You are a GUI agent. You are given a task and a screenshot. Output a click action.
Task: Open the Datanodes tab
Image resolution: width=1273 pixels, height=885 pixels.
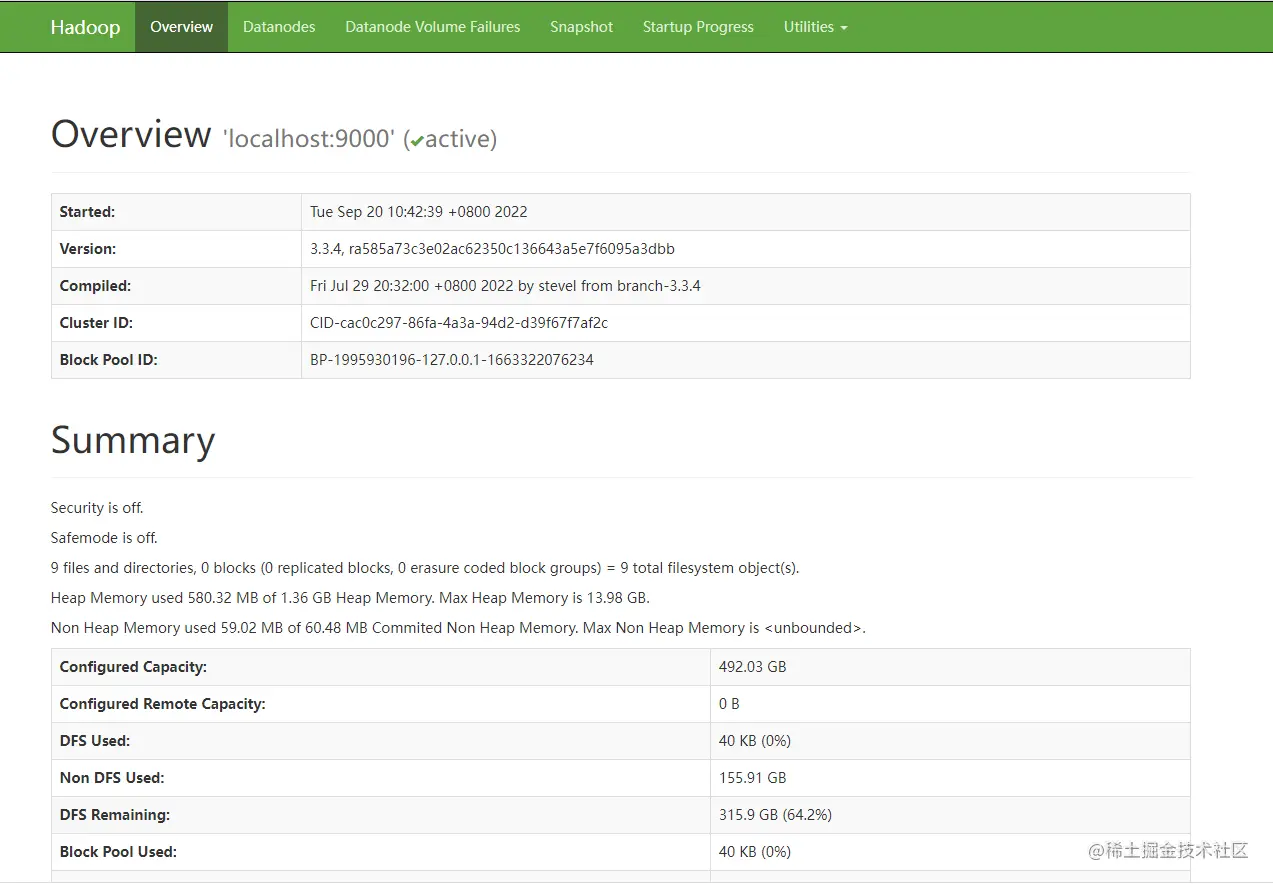pyautogui.click(x=279, y=27)
